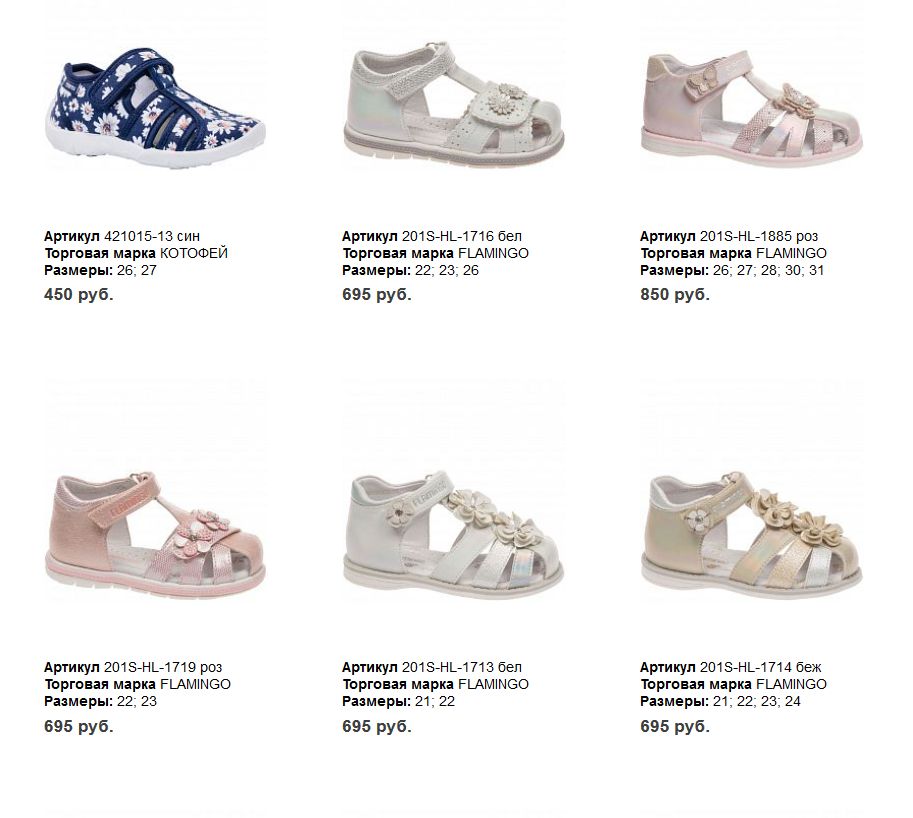This screenshot has width=913, height=818.
Task: Click the 850 руб. price
Action: point(675,295)
